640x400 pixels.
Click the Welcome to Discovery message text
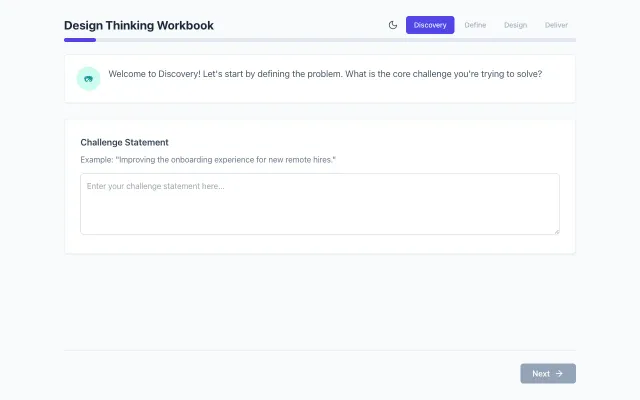[325, 74]
